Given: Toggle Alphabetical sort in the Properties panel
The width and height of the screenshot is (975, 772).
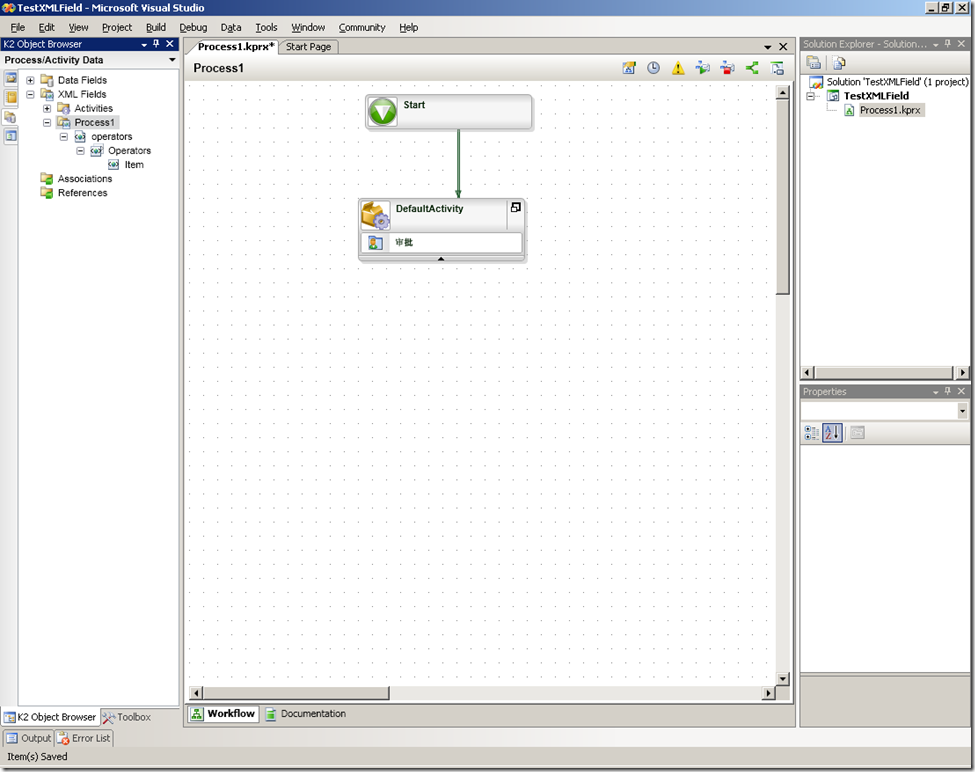Looking at the screenshot, I should point(832,433).
